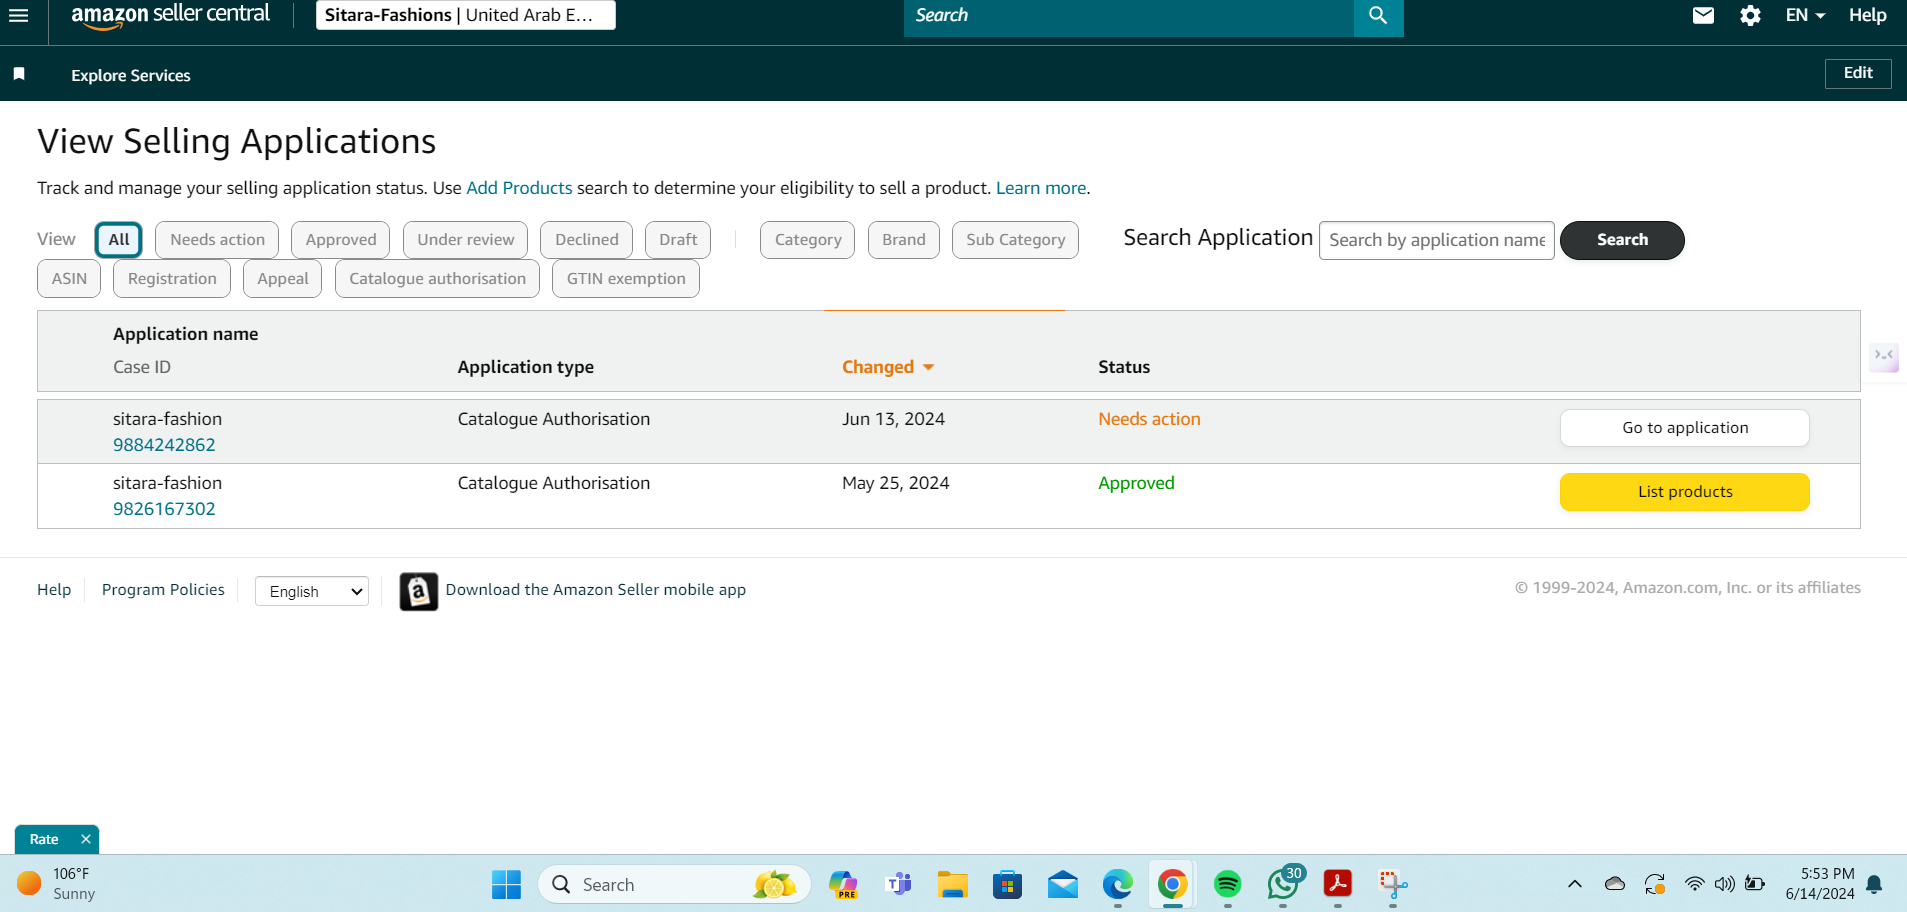The image size is (1907, 912).
Task: Open Program Policies link
Action: coord(163,590)
